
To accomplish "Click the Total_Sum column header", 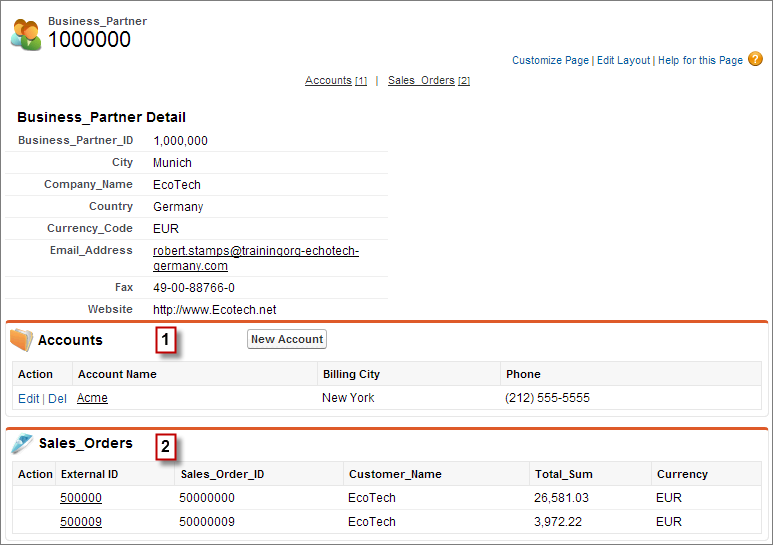I will pos(565,474).
